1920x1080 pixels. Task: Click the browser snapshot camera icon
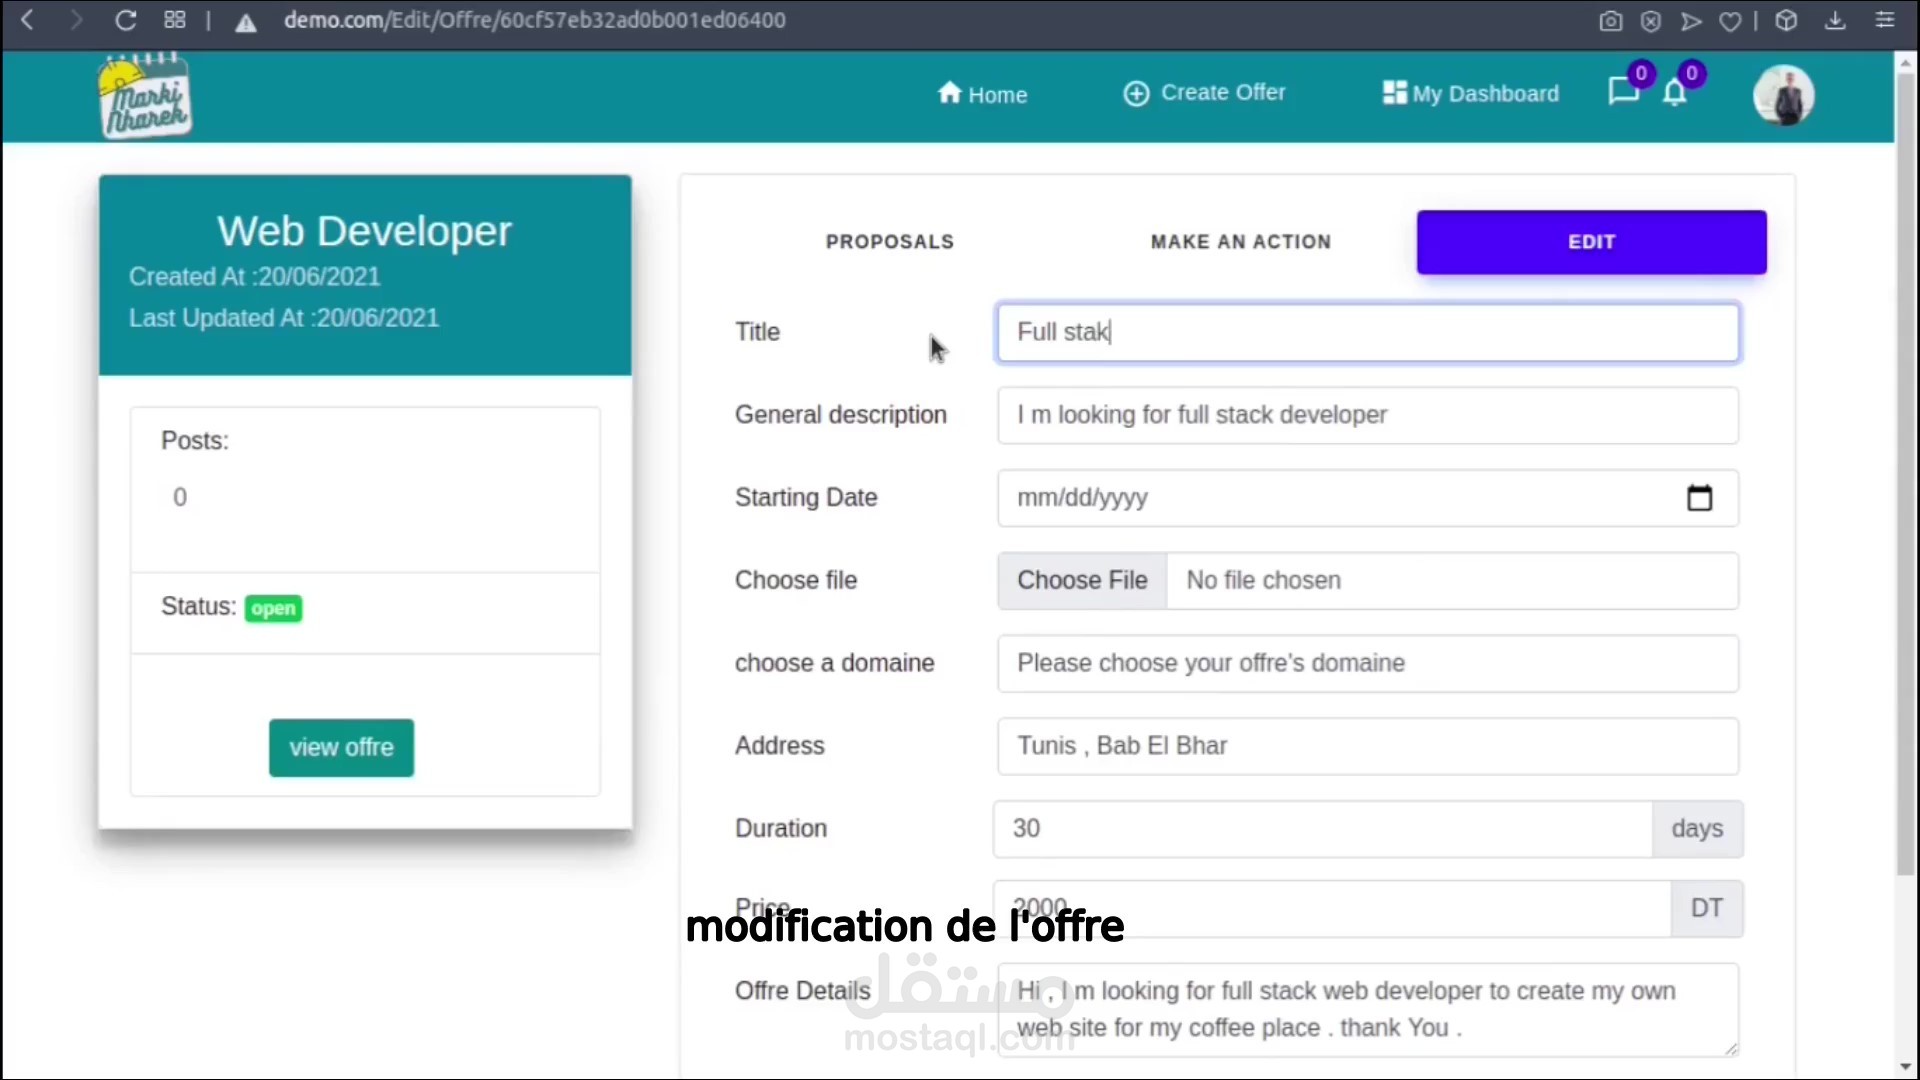(1610, 21)
